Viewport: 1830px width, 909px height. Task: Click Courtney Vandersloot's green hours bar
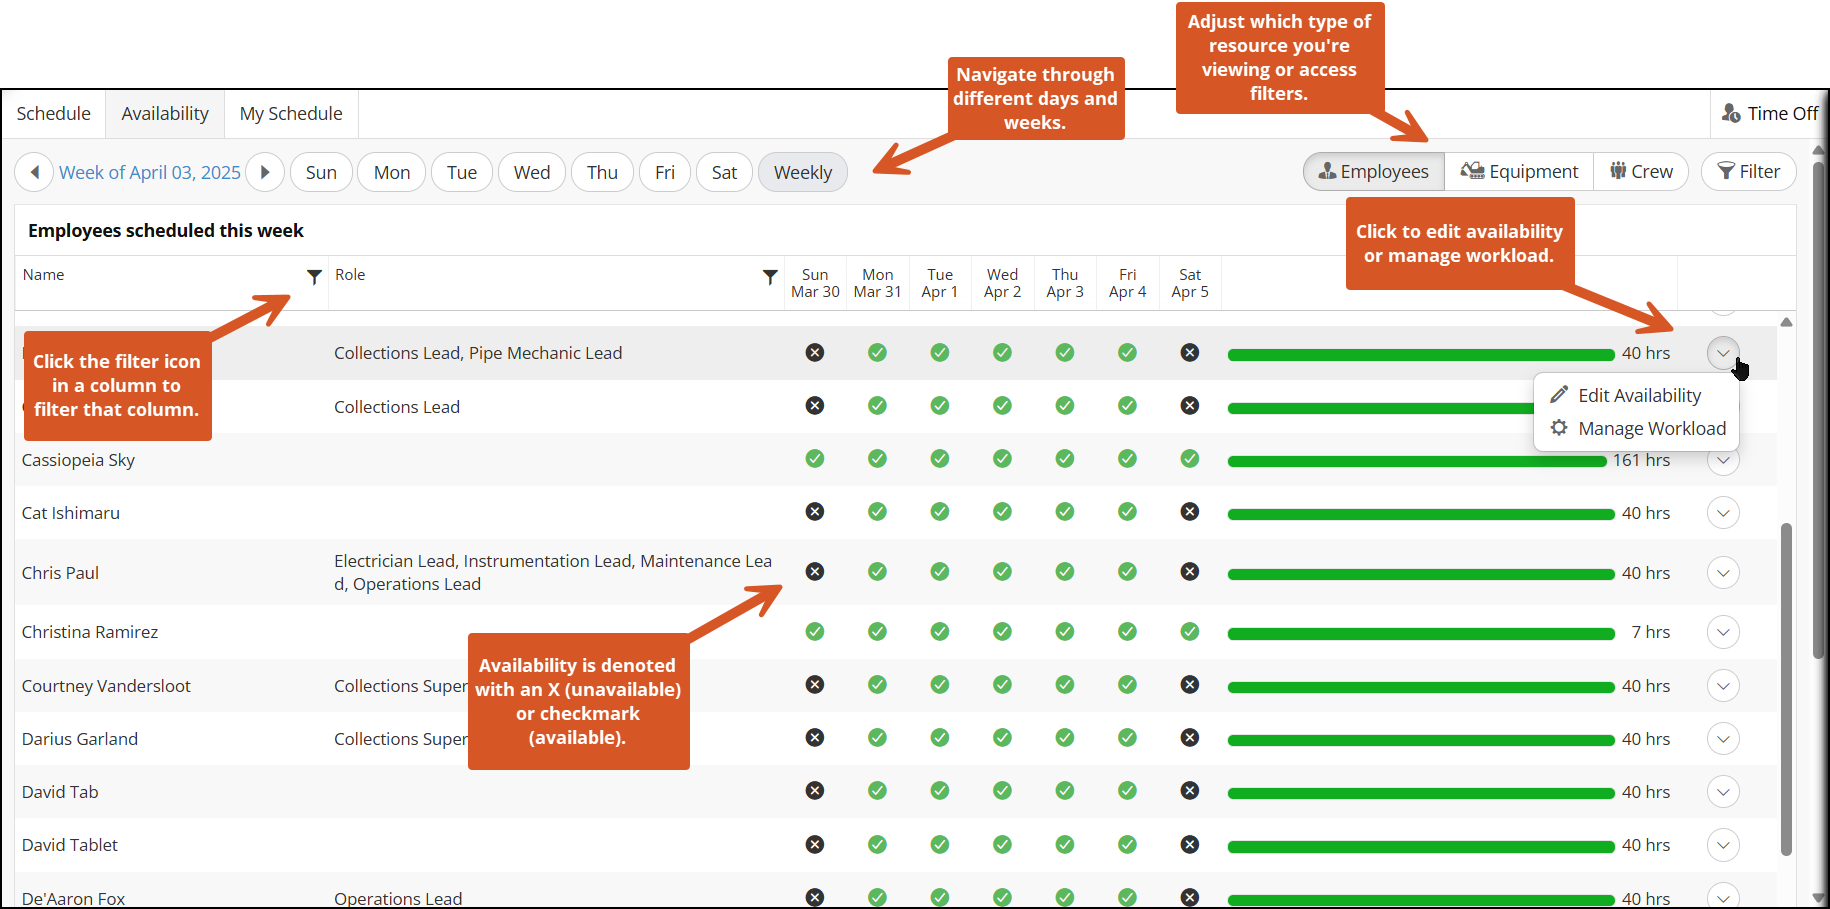click(x=1420, y=687)
